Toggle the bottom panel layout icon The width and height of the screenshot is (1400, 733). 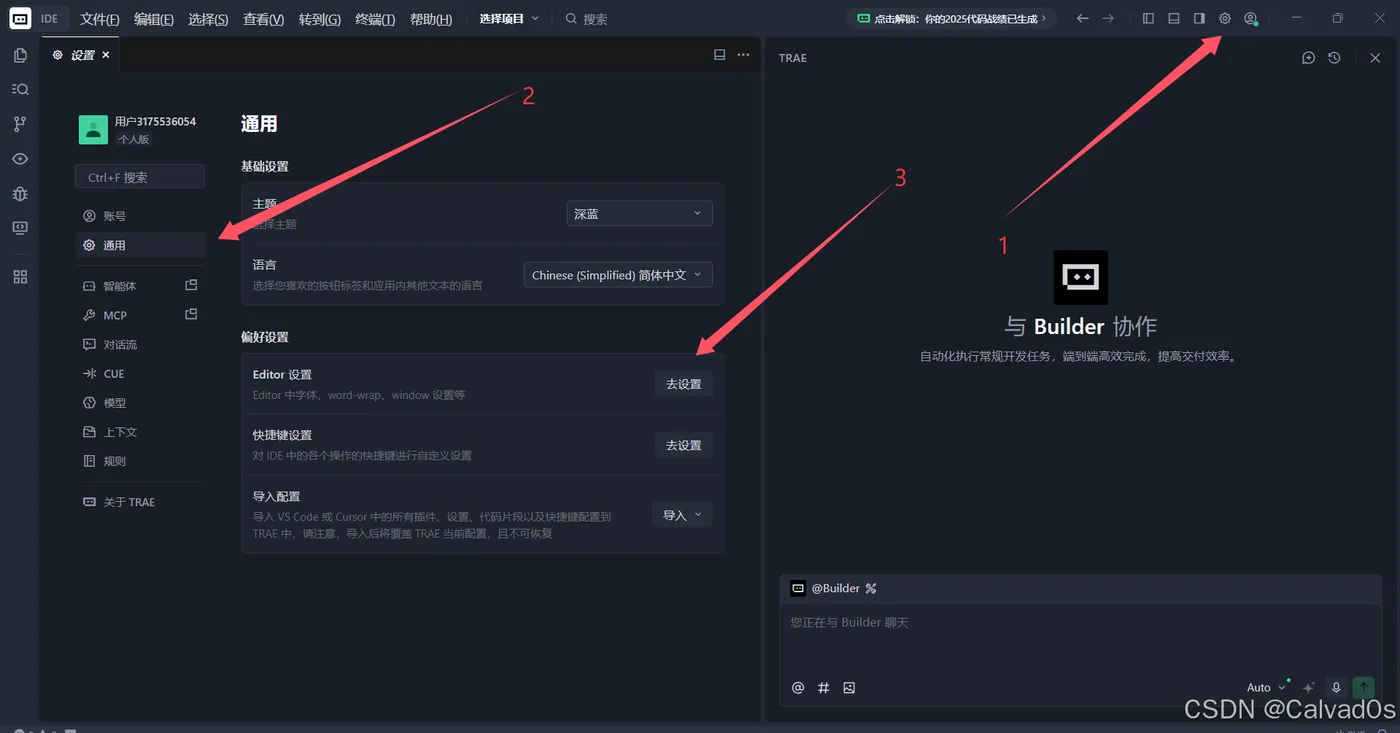pos(1174,18)
